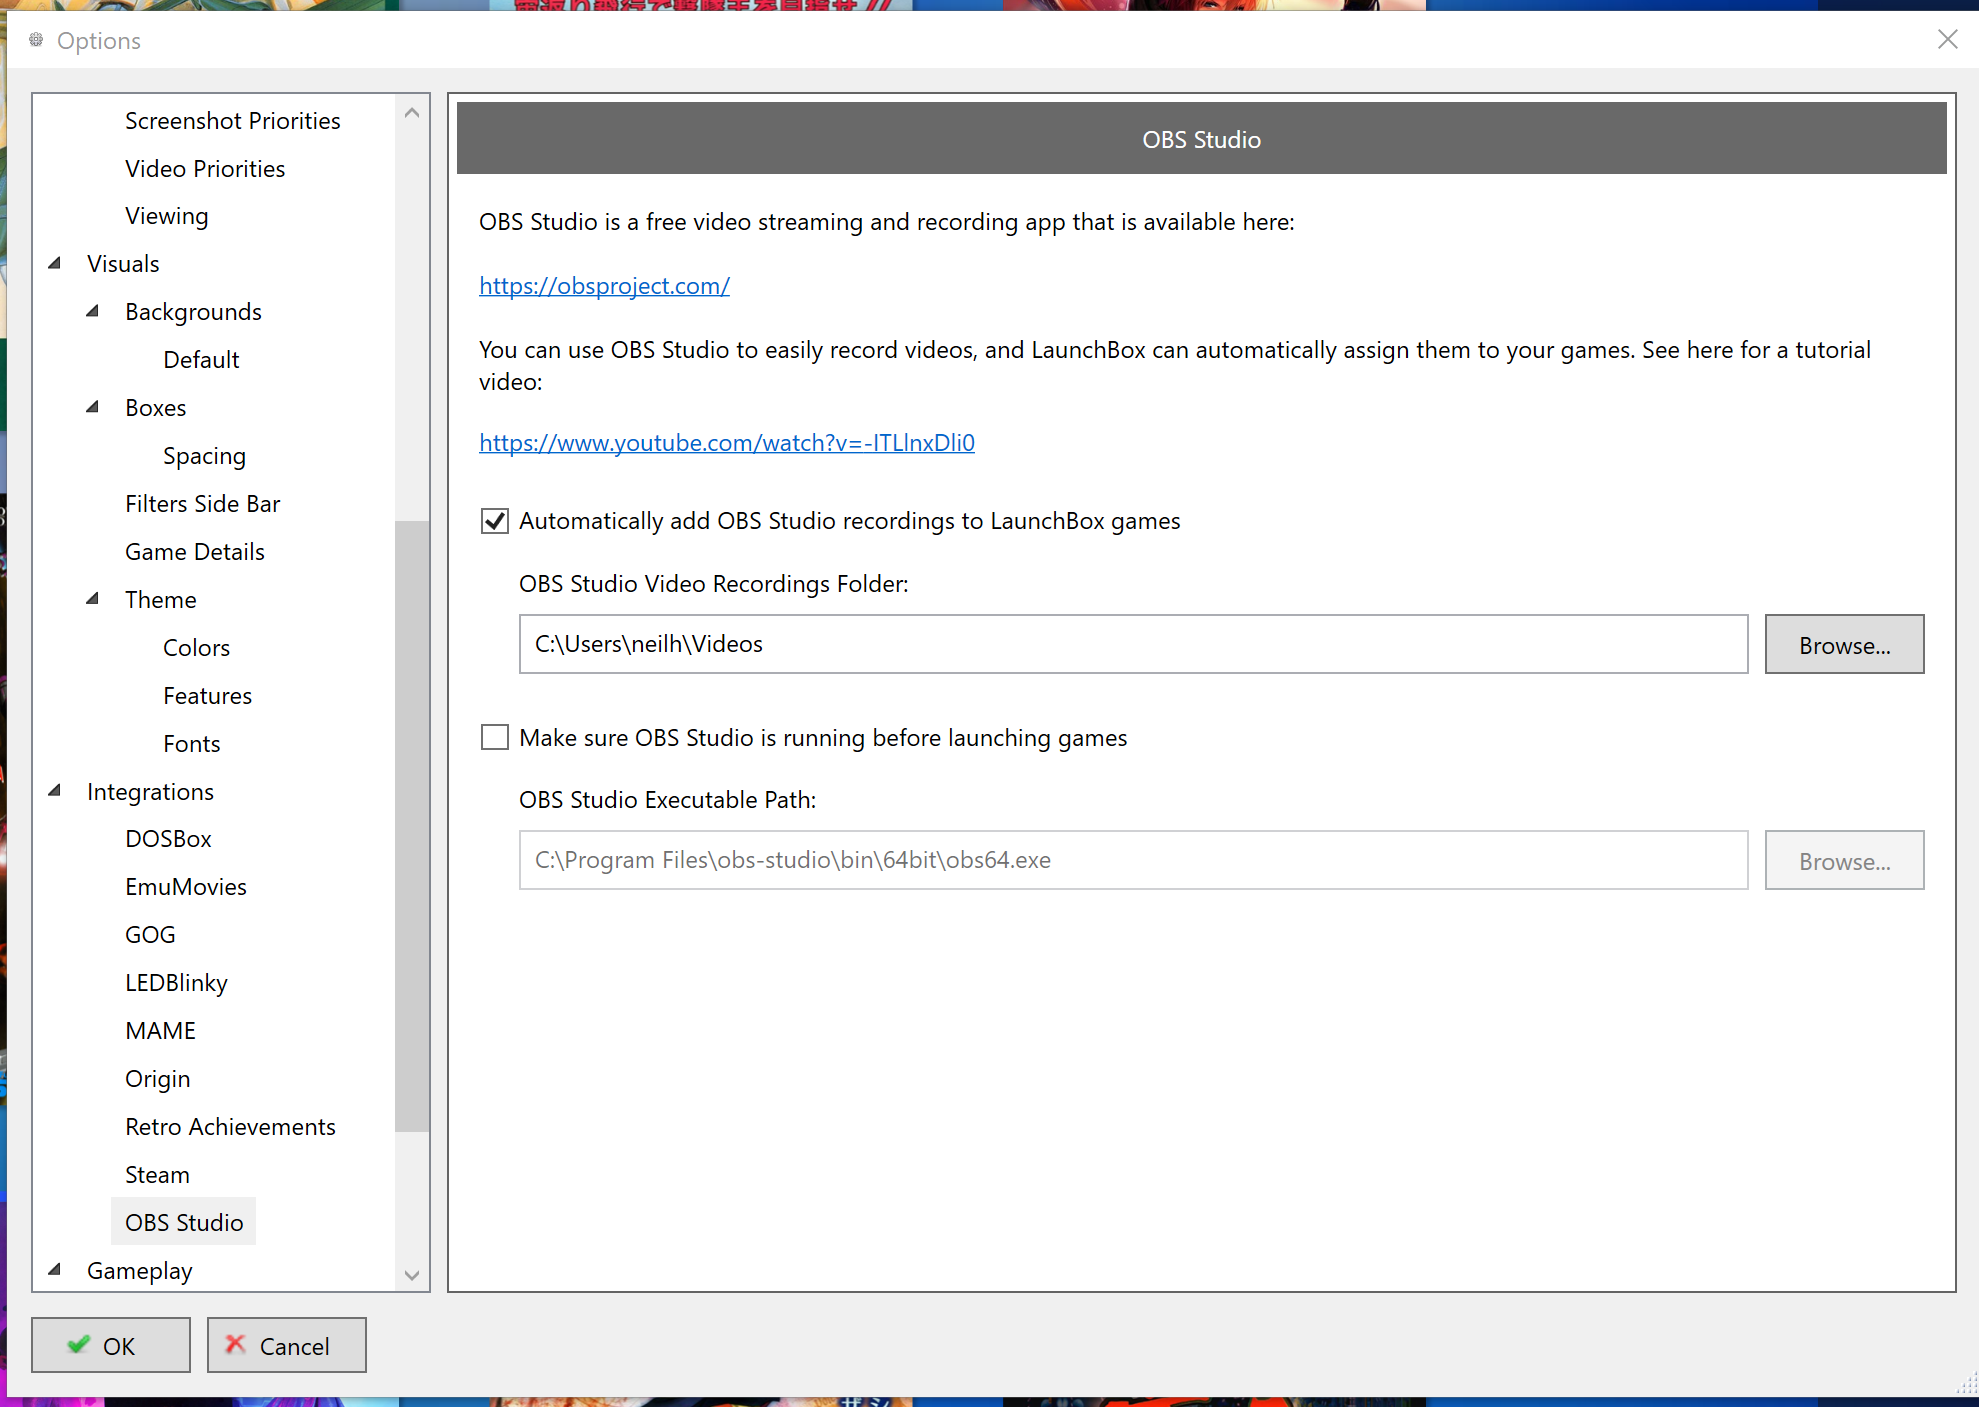Open theme Features settings

207,696
